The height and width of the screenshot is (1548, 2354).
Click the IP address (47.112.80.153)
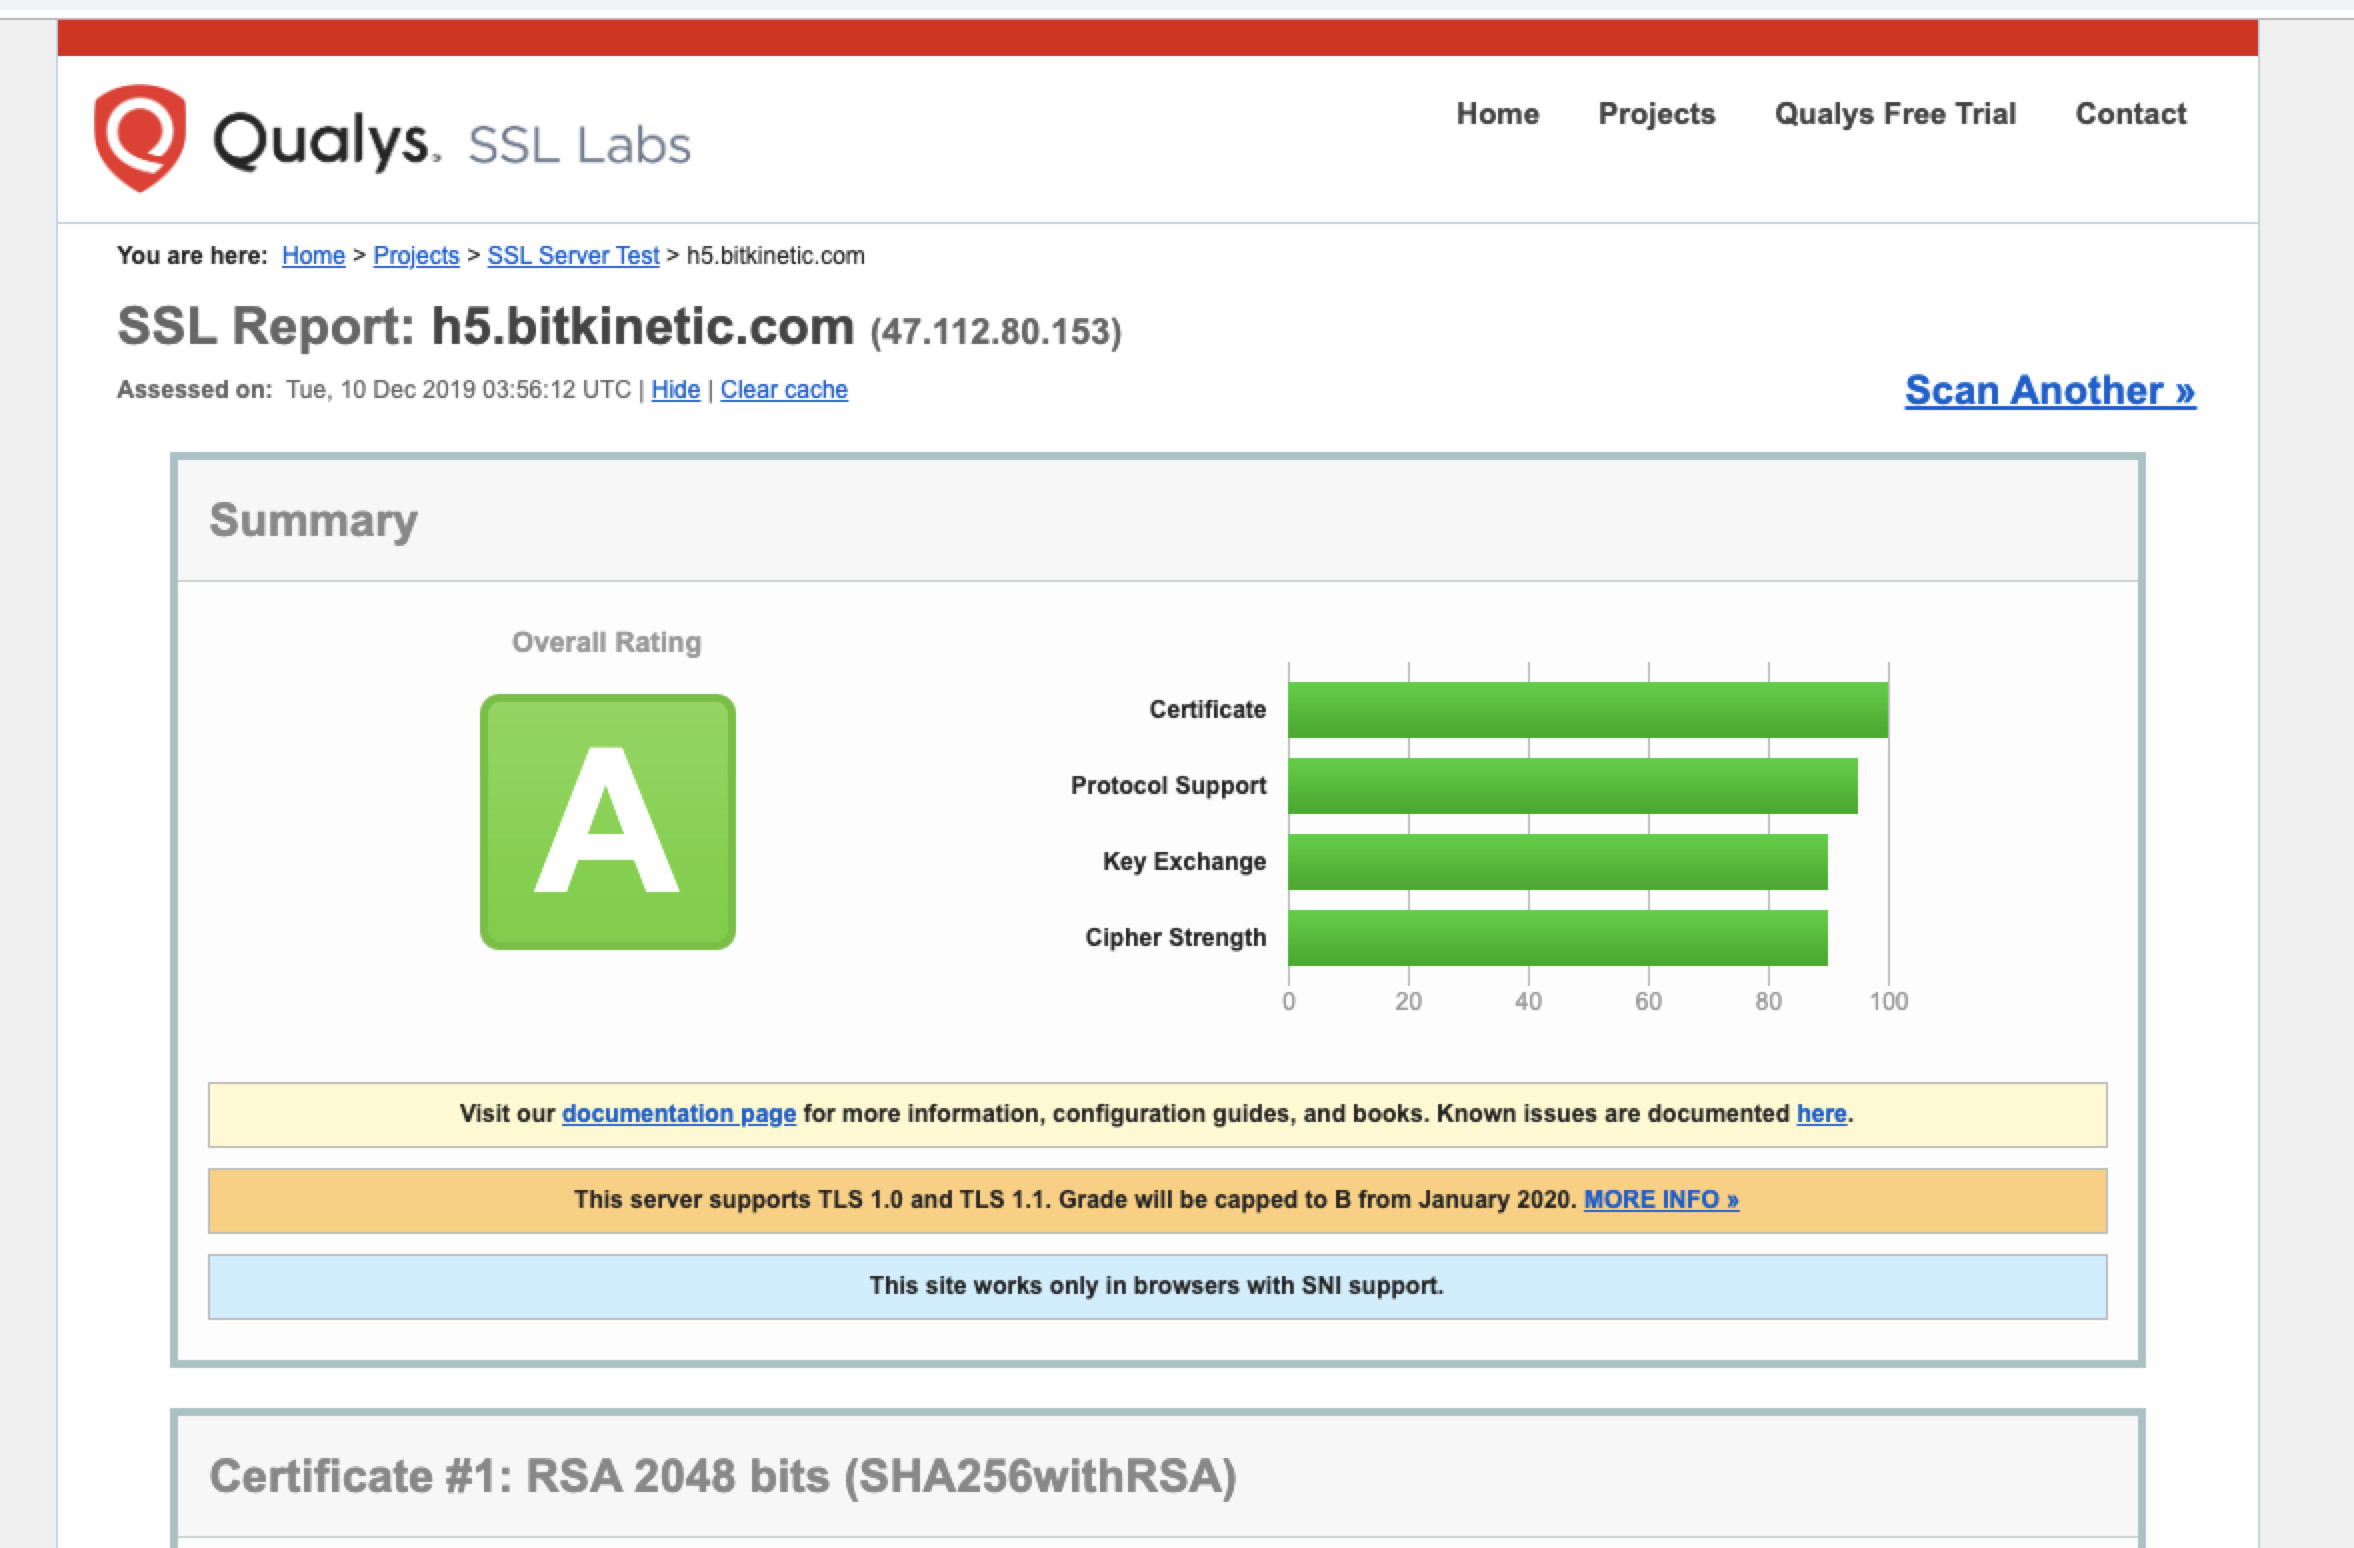pos(996,332)
